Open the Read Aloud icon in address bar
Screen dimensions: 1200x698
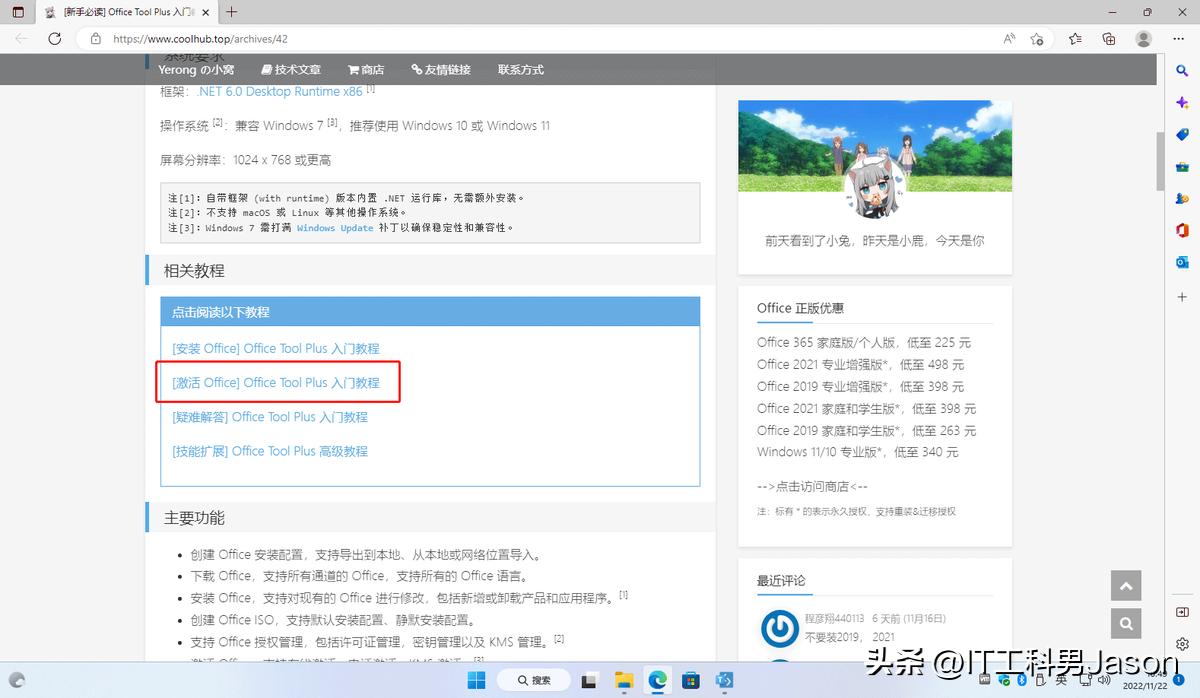pos(1010,39)
